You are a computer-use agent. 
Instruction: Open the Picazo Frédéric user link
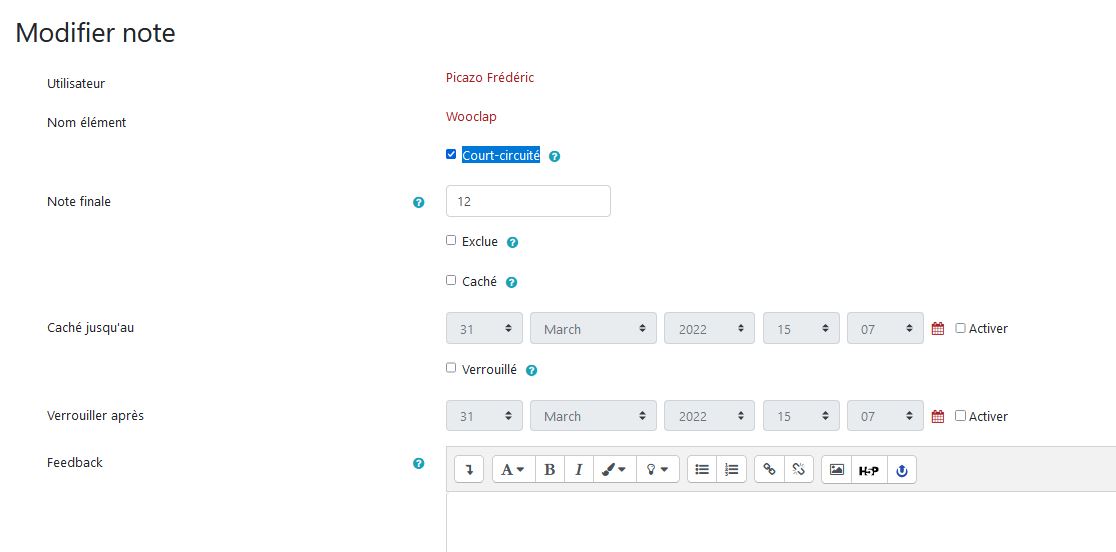pos(490,78)
